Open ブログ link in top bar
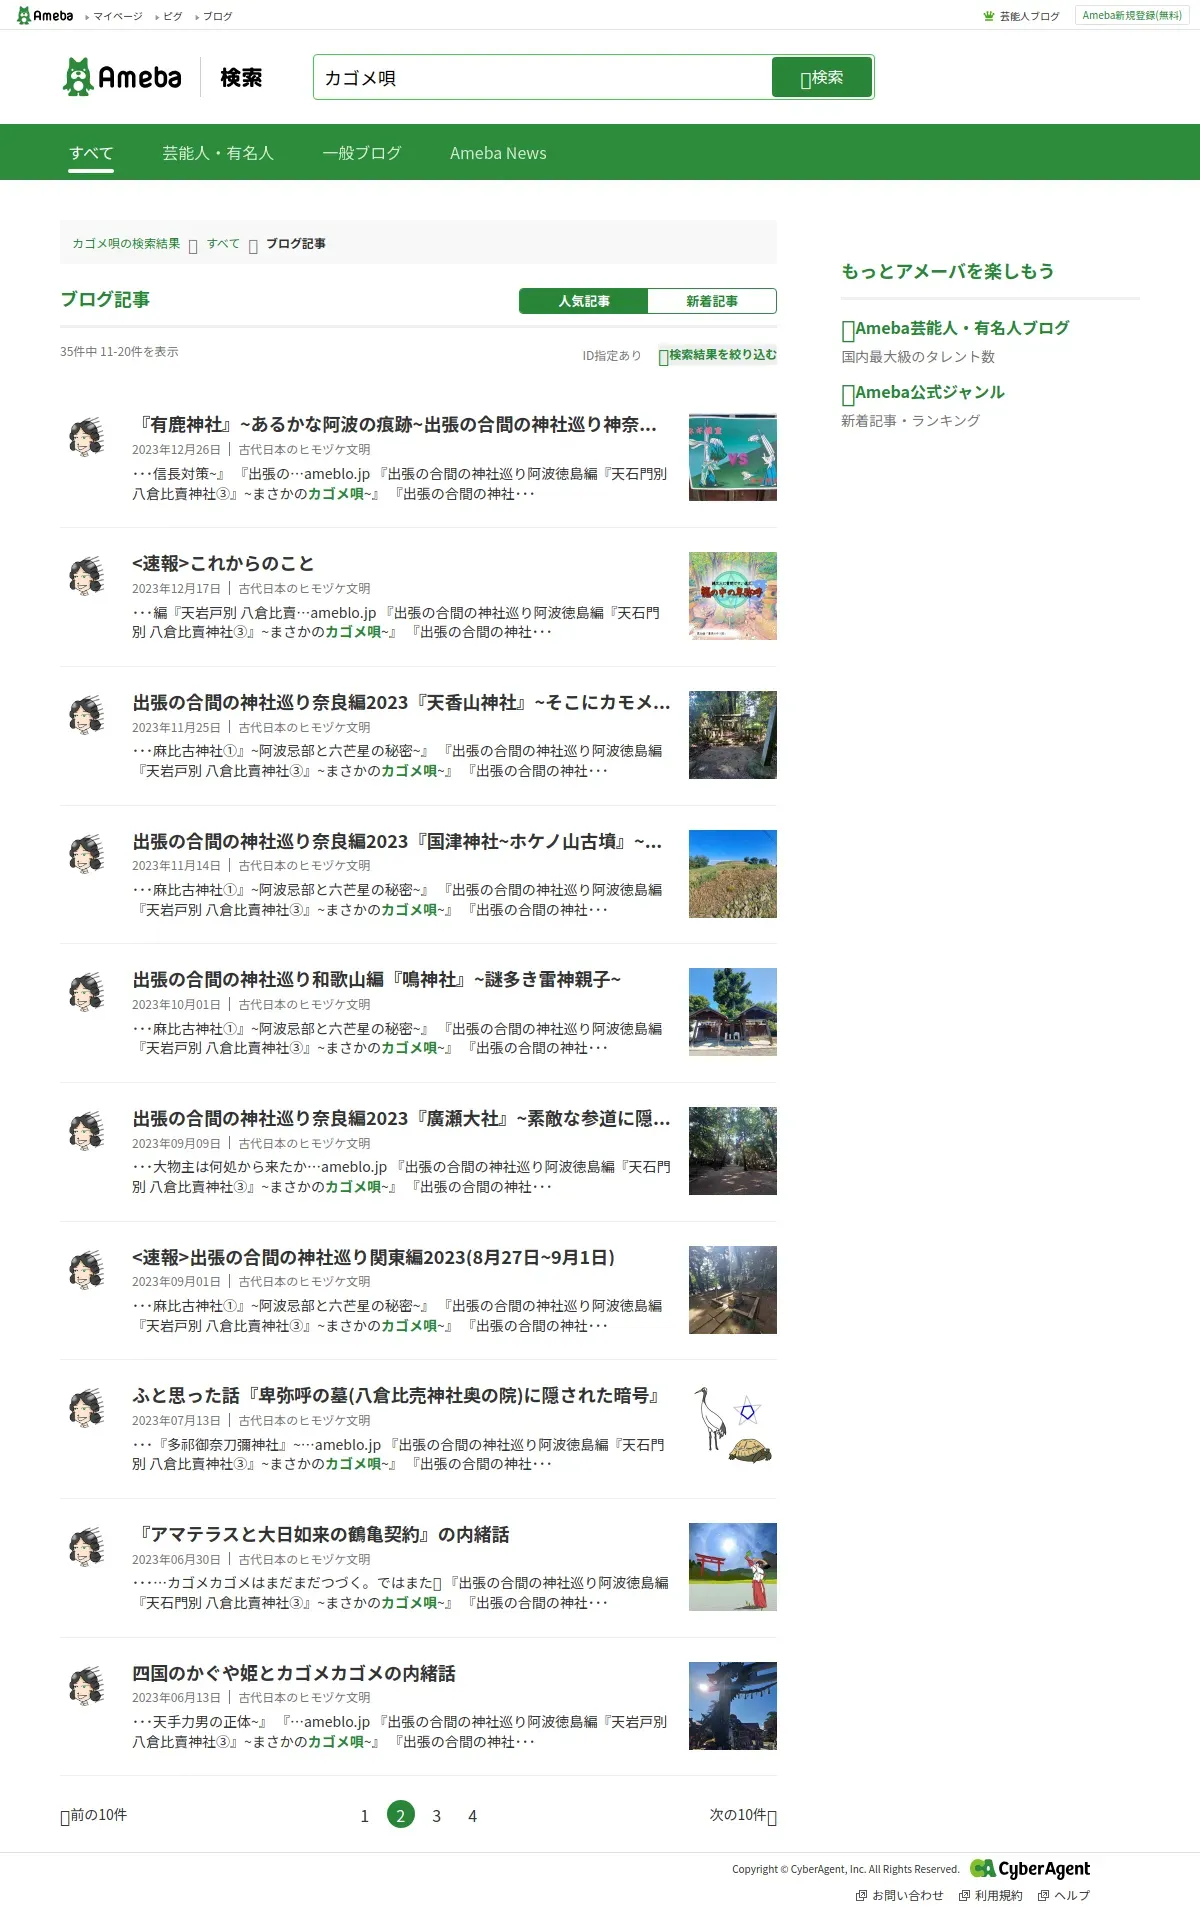 pos(216,16)
